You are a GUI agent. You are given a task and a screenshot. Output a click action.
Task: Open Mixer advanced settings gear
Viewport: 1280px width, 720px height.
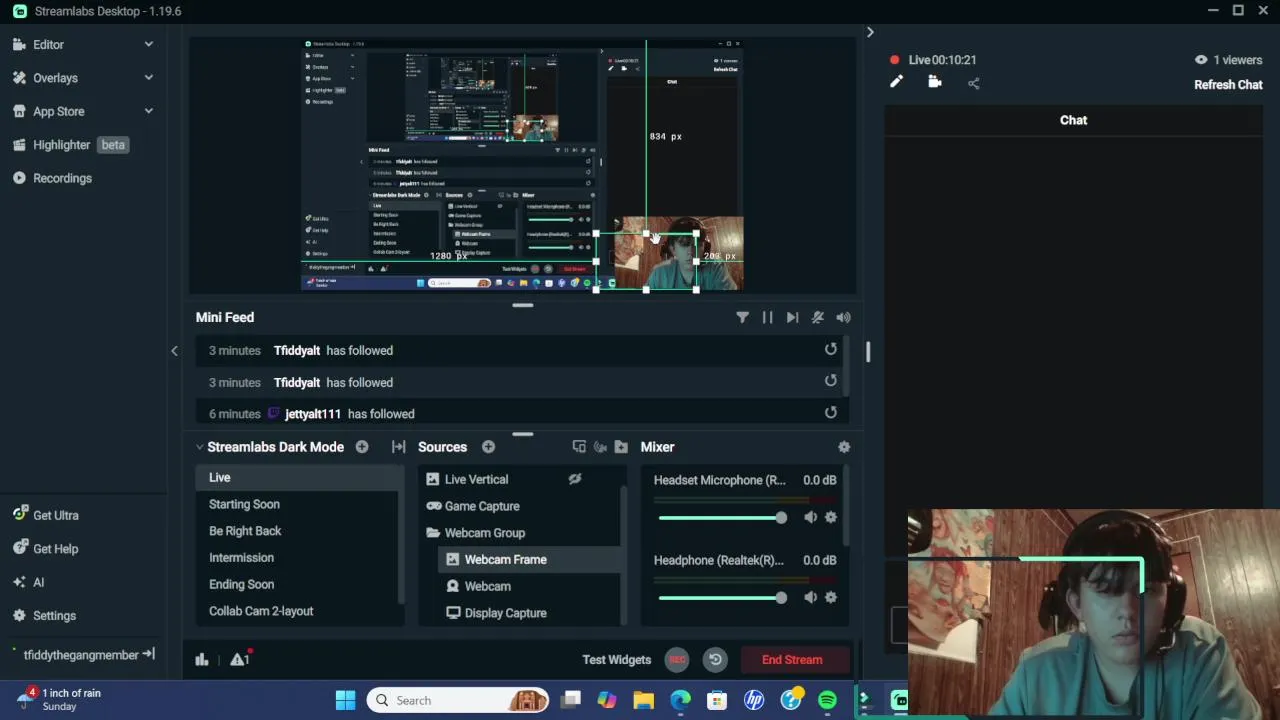(x=843, y=447)
